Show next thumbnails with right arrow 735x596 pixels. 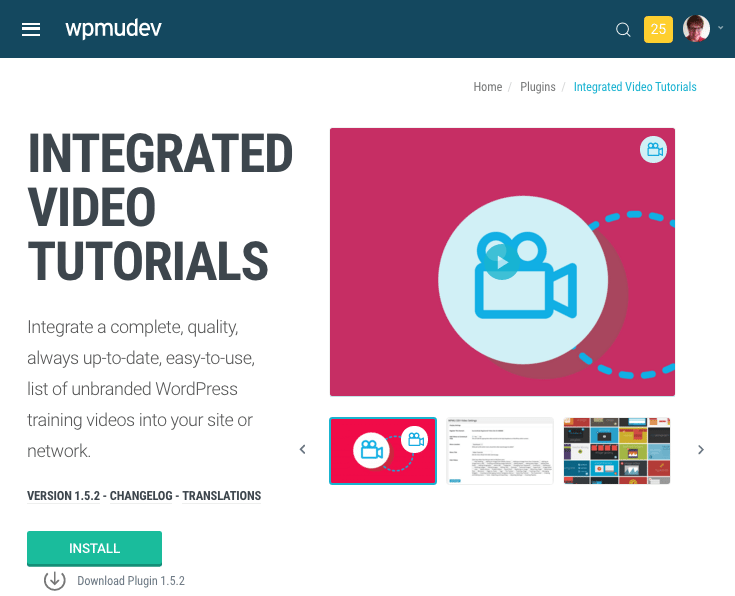pyautogui.click(x=701, y=450)
